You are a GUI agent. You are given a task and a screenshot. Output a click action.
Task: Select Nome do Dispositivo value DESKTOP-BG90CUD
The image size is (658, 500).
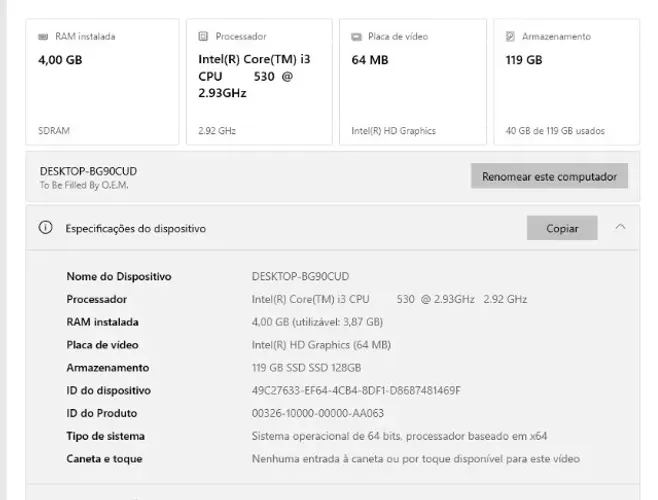coord(300,276)
